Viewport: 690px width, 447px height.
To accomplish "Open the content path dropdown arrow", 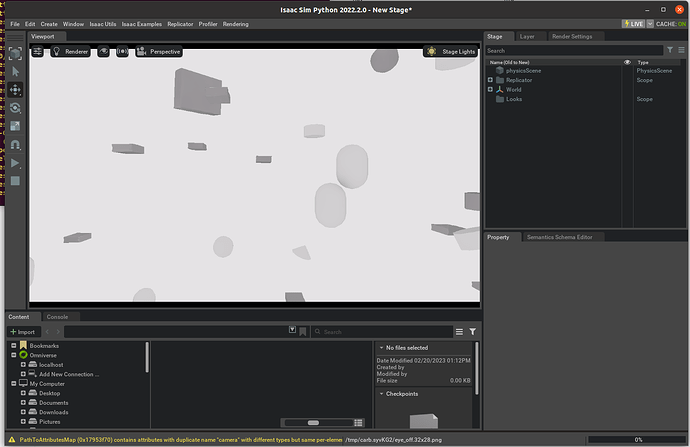I will pyautogui.click(x=292, y=330).
